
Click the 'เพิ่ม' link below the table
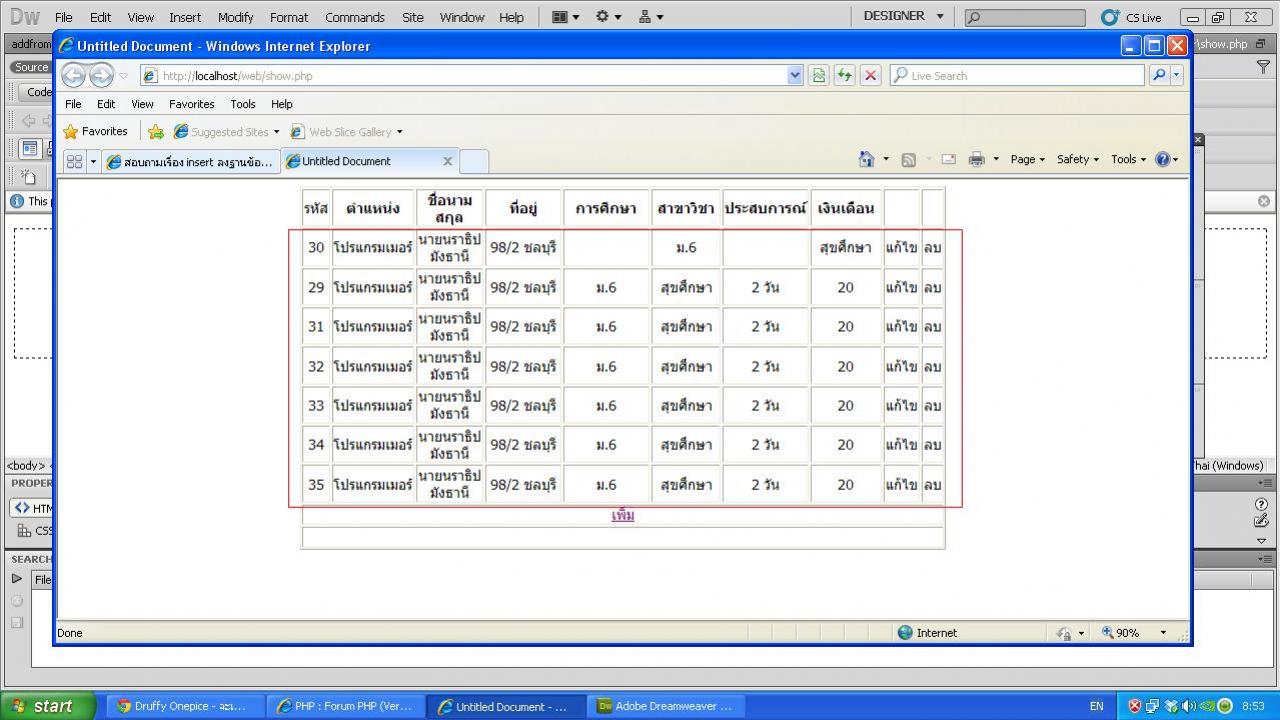point(623,516)
